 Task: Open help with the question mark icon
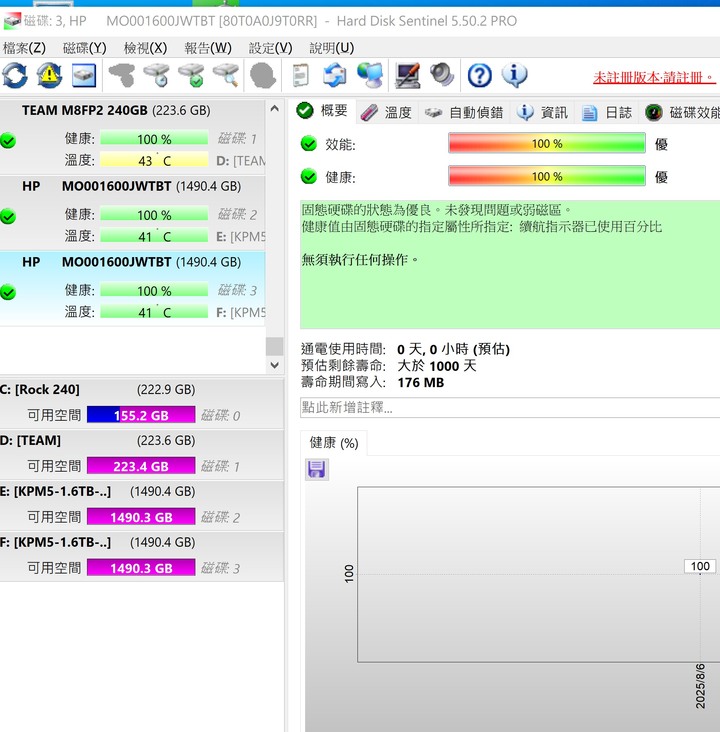[480, 75]
